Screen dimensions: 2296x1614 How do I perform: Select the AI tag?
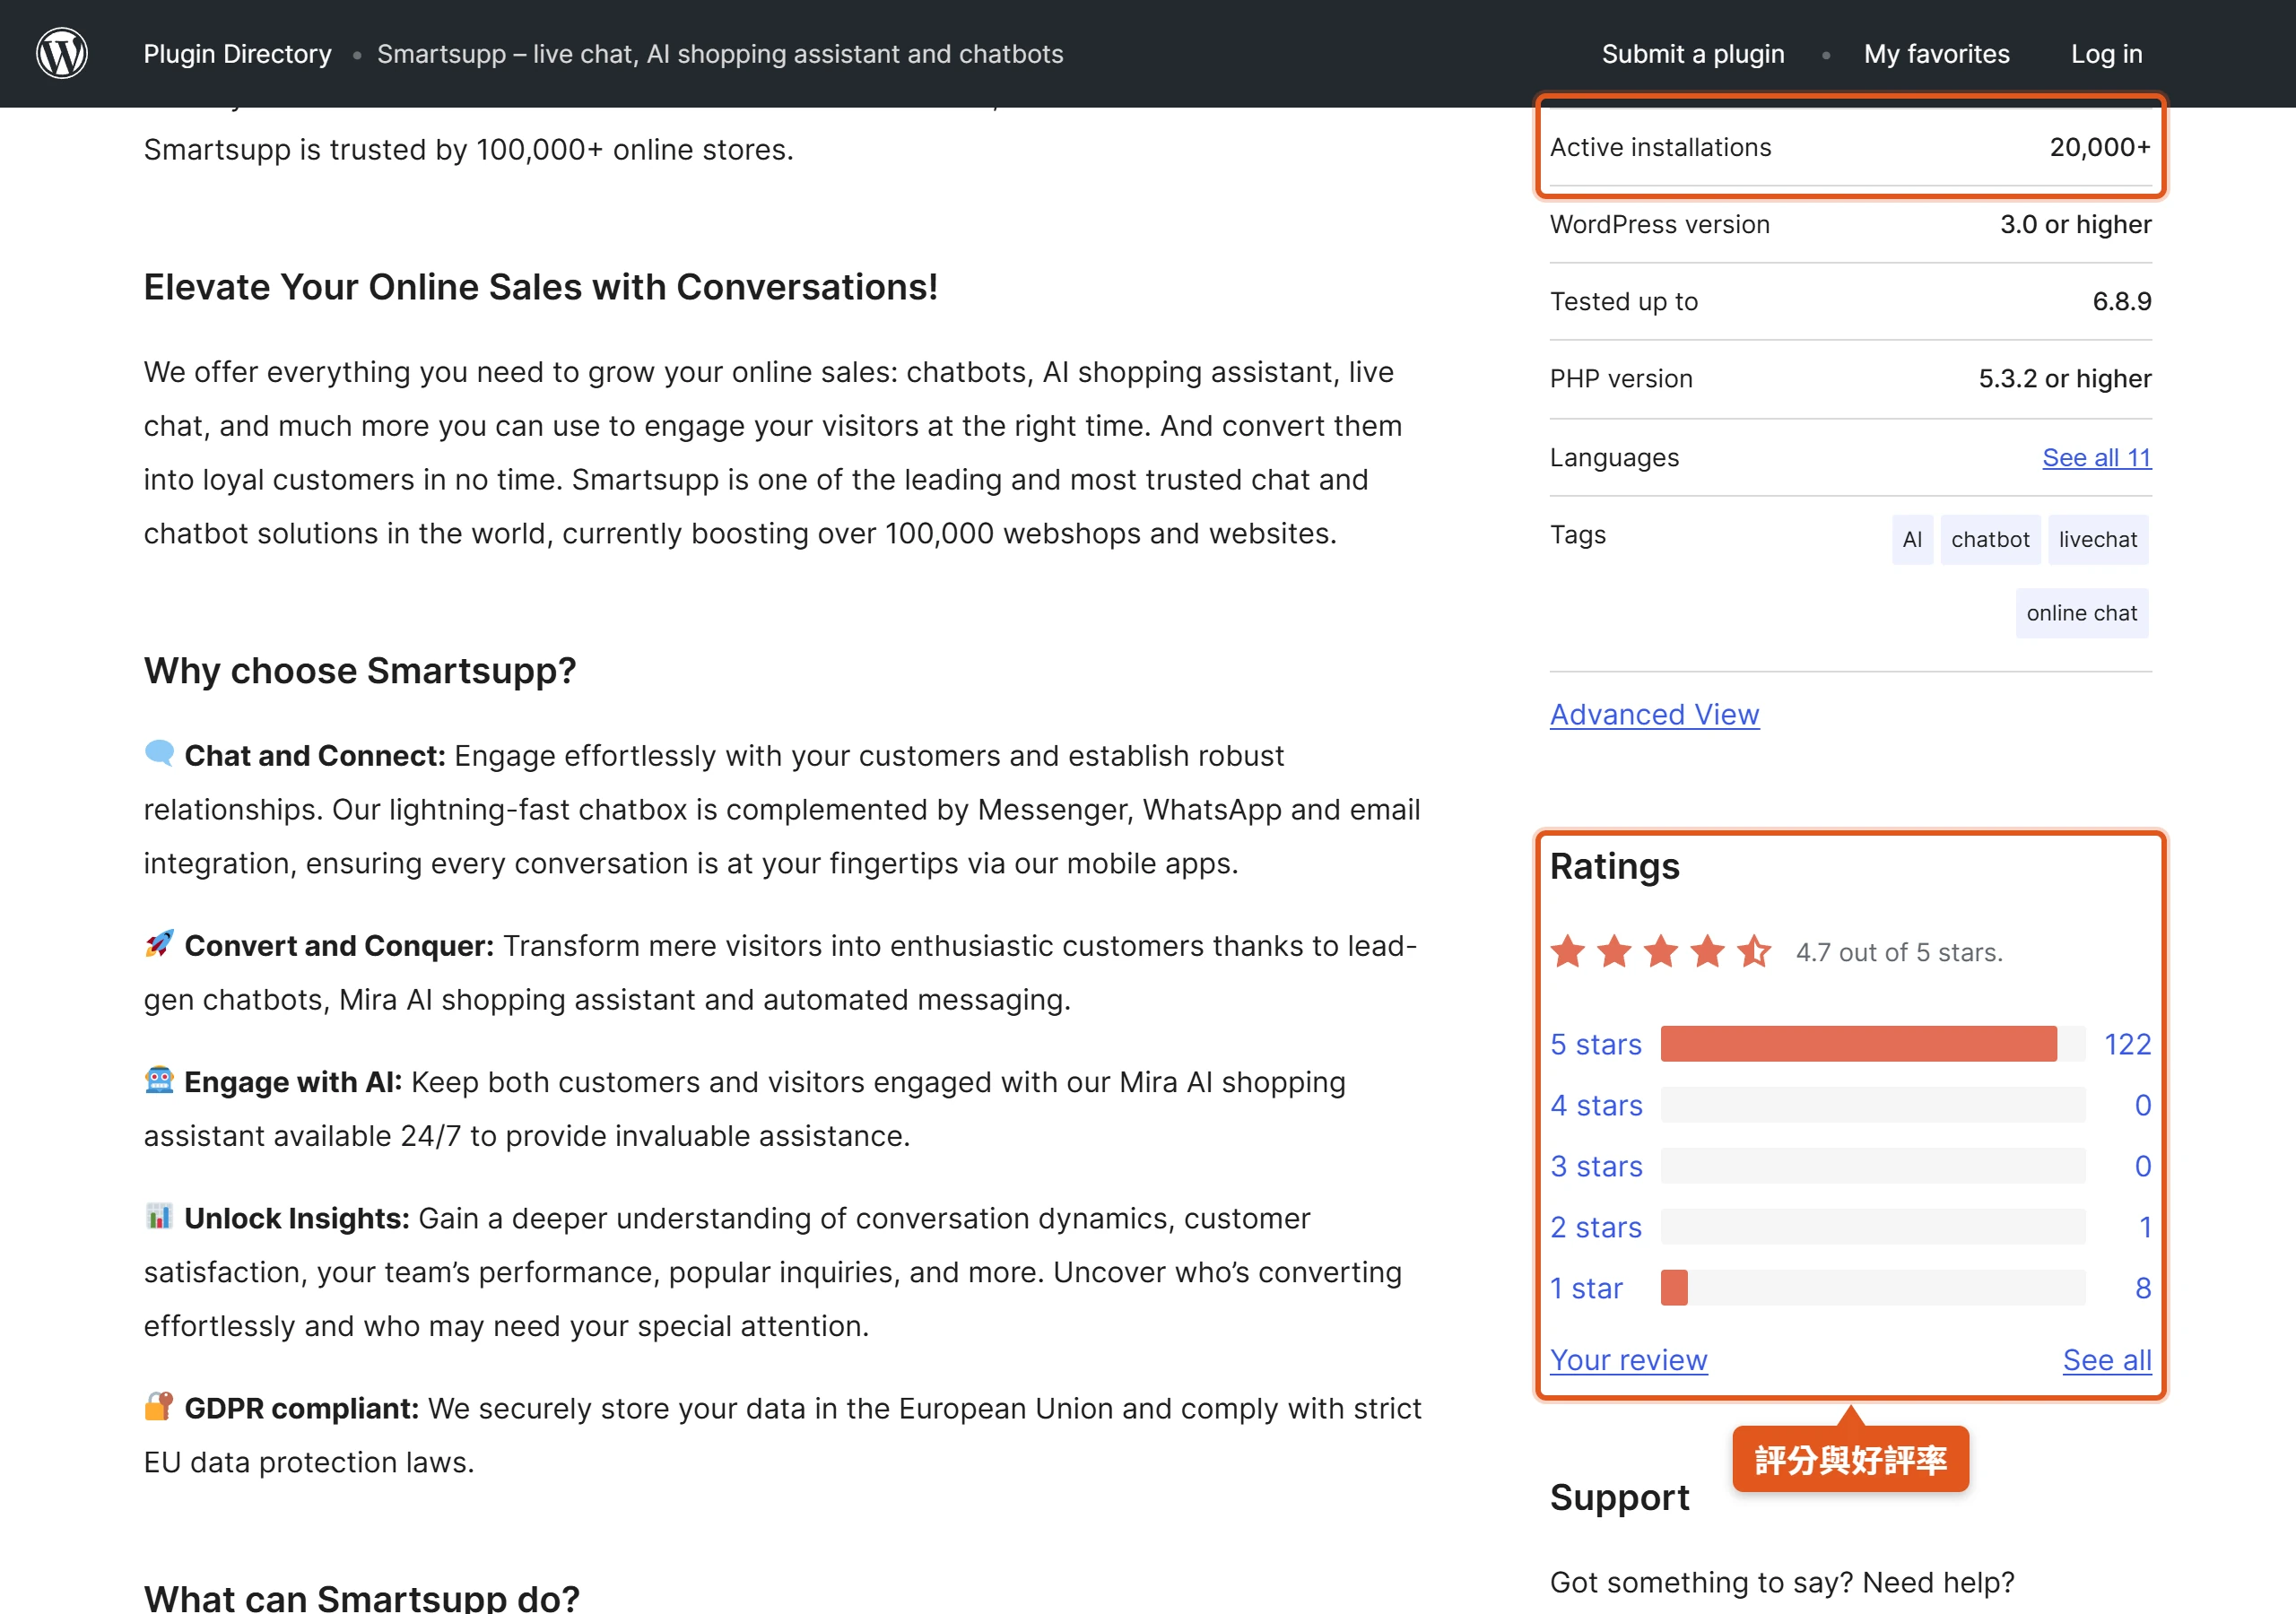point(1912,539)
